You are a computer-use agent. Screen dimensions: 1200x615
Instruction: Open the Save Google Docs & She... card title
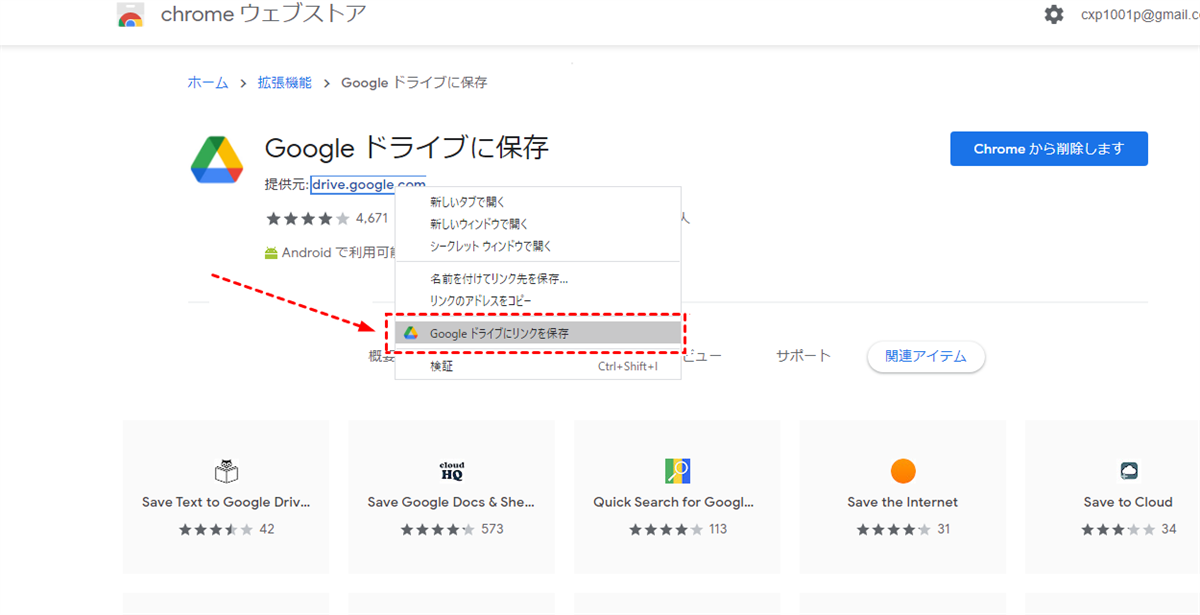tap(452, 503)
